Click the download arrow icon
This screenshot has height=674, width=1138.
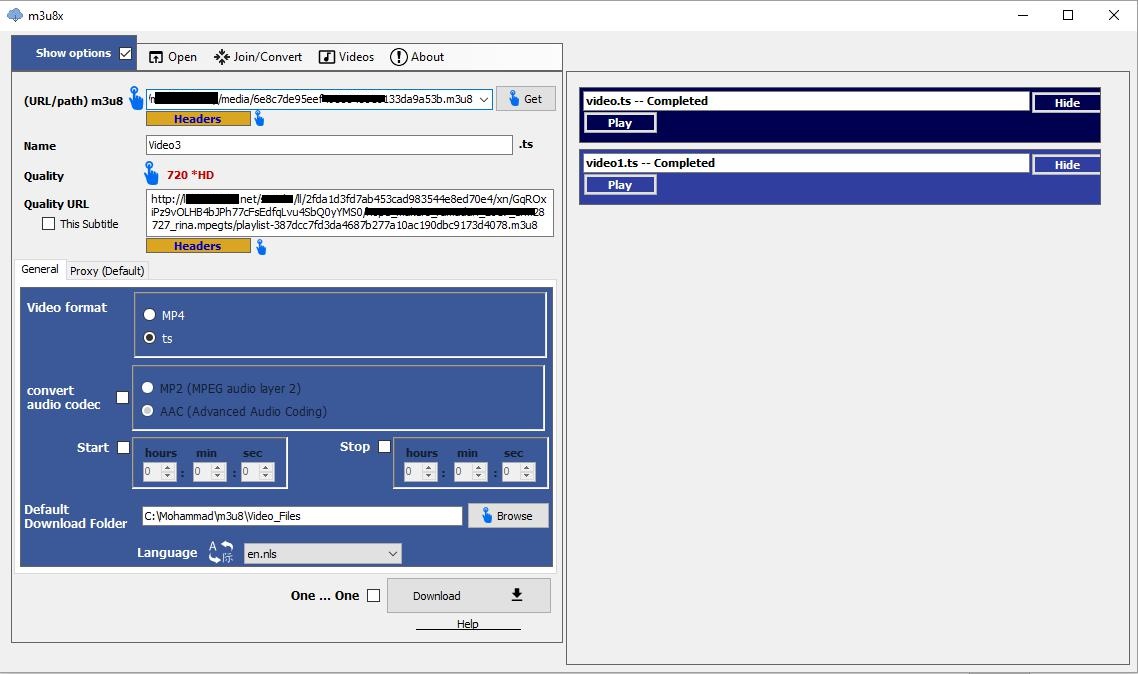pyautogui.click(x=517, y=595)
